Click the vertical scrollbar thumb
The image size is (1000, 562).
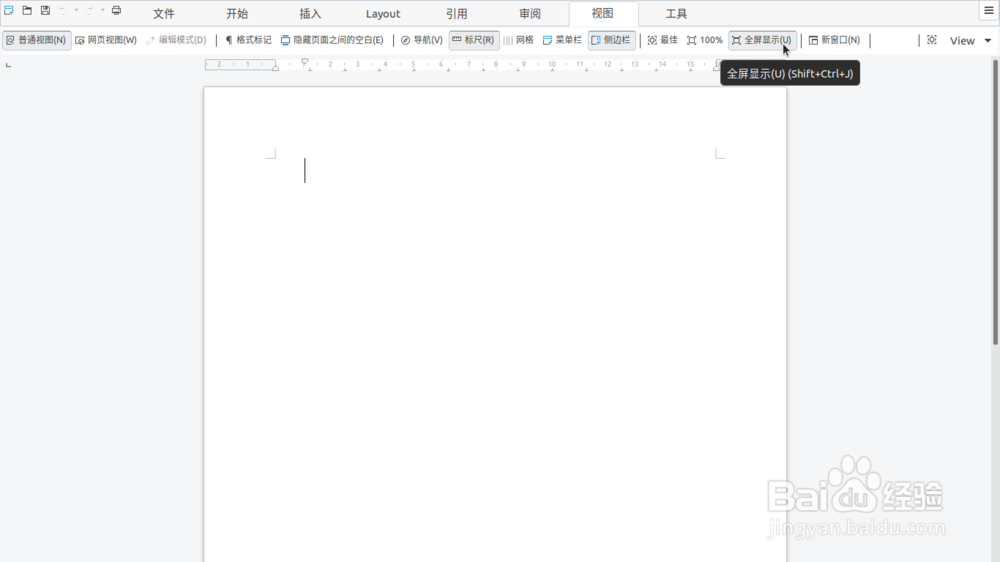click(995, 202)
